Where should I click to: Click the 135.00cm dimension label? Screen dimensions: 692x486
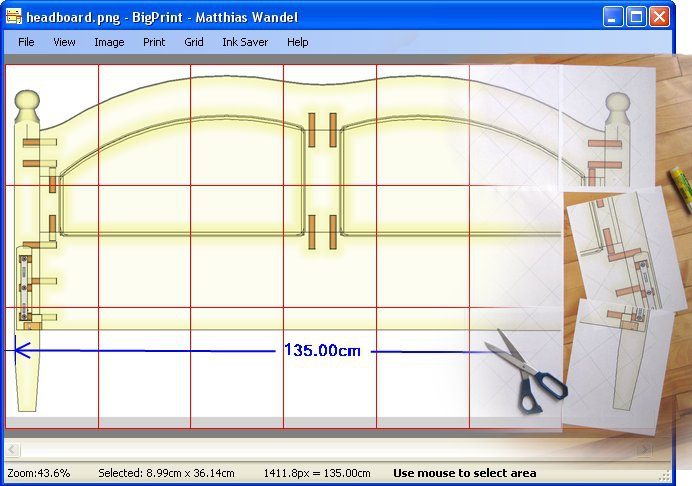(x=322, y=351)
